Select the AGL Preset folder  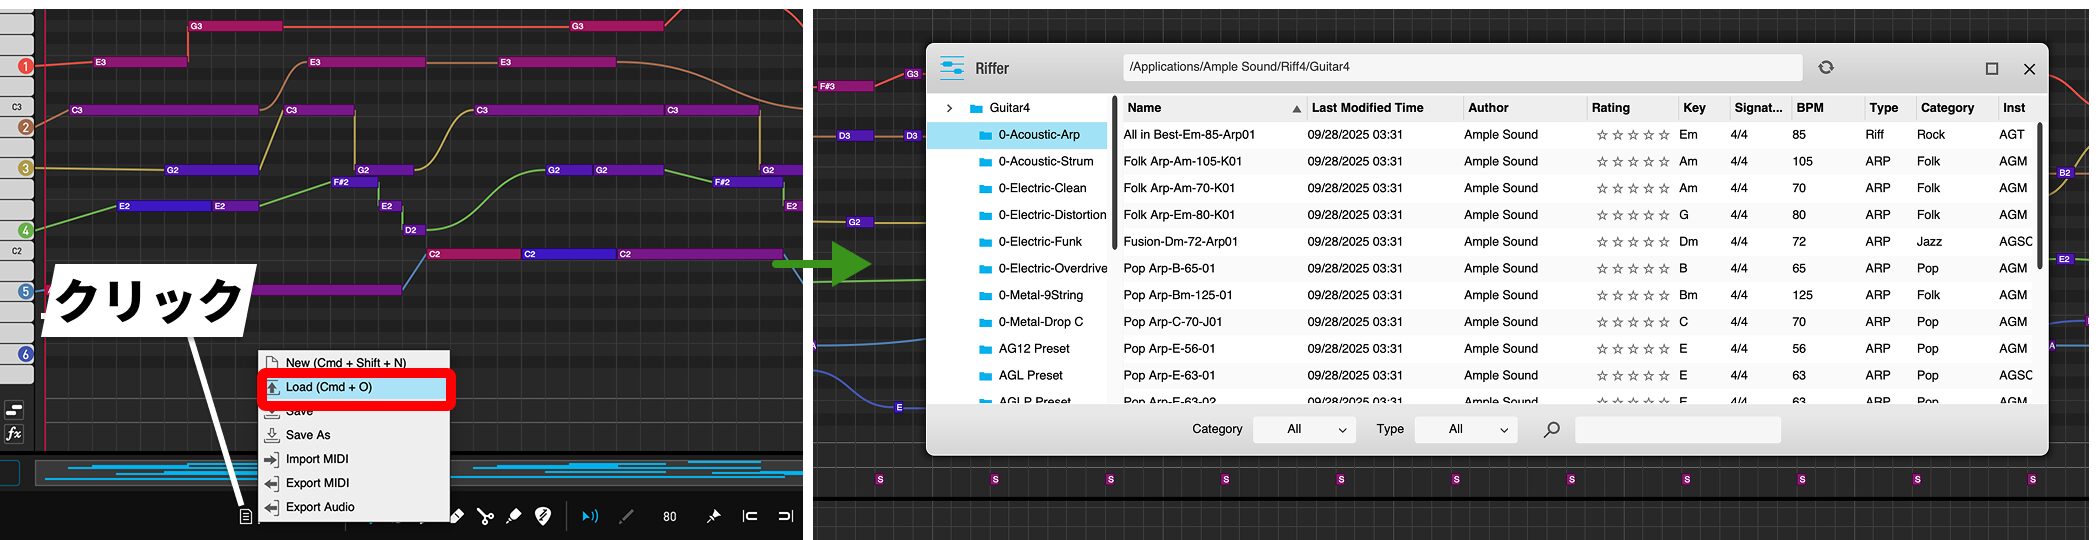click(1018, 376)
